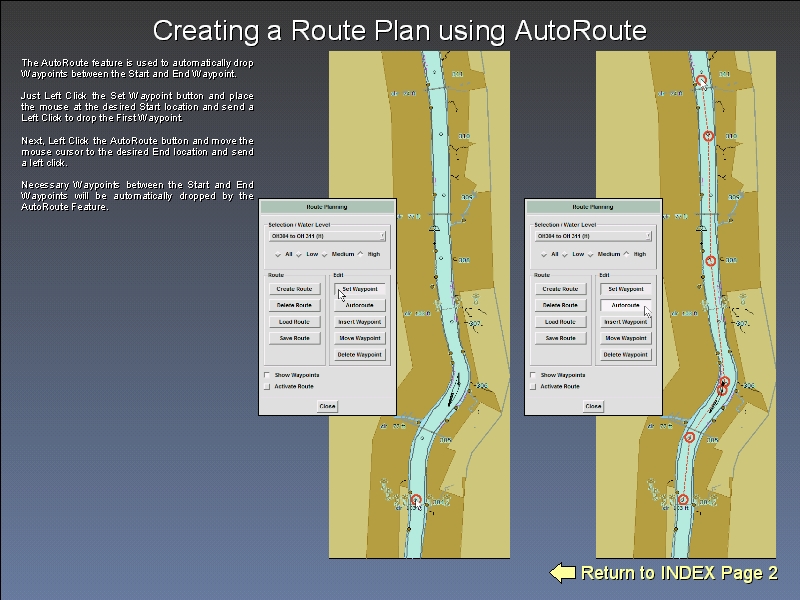
Task: Close the left Route Planning dialog via Close
Action: point(327,406)
